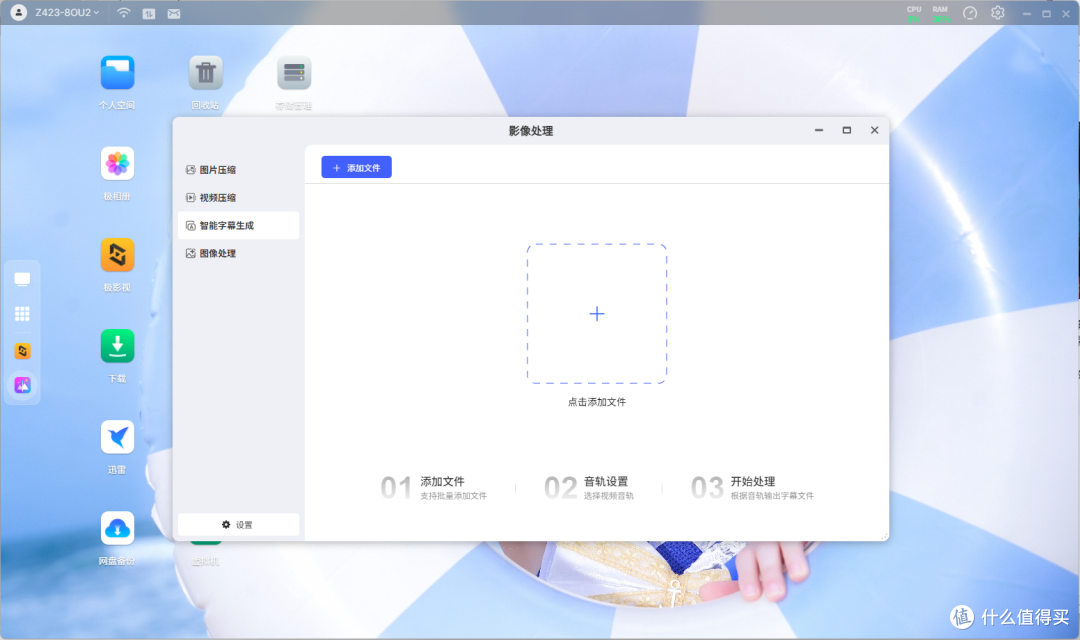Open the app grid launcher in left dock
This screenshot has height=640, width=1080.
coord(22,314)
